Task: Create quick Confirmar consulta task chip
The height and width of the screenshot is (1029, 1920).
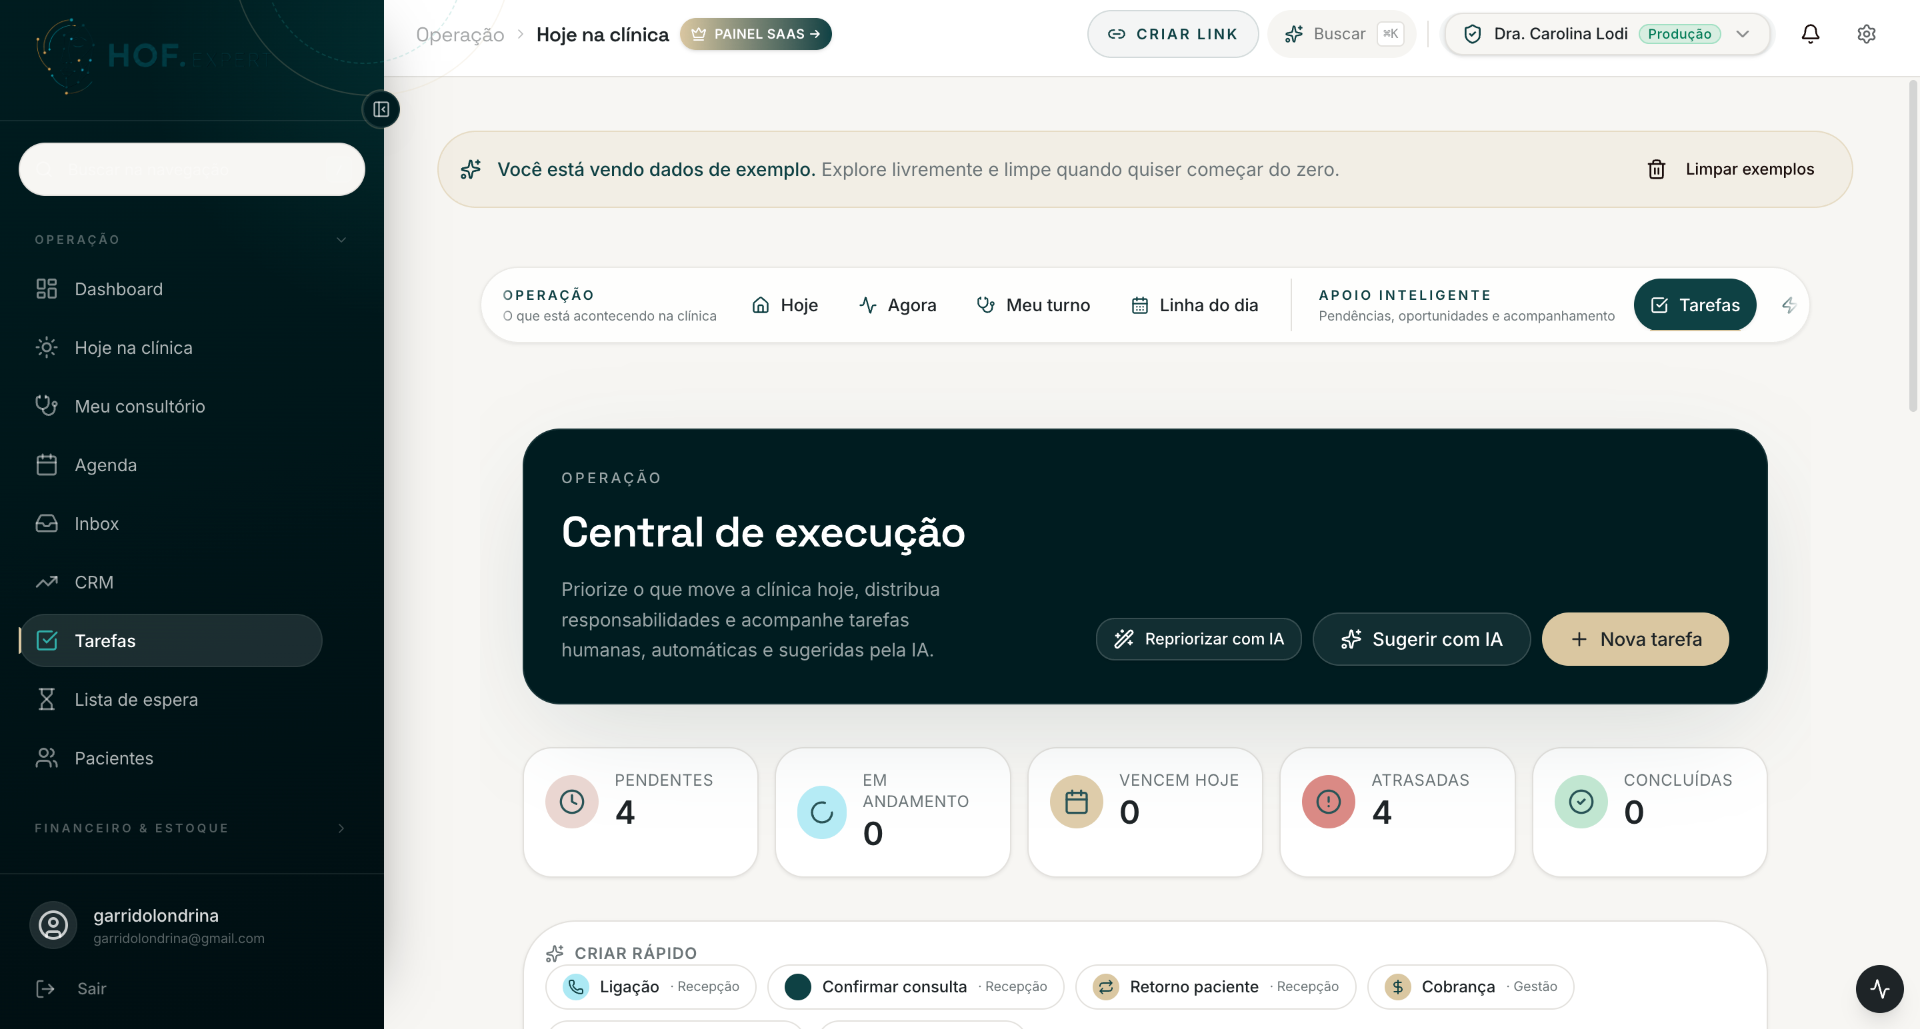Action: pyautogui.click(x=916, y=987)
